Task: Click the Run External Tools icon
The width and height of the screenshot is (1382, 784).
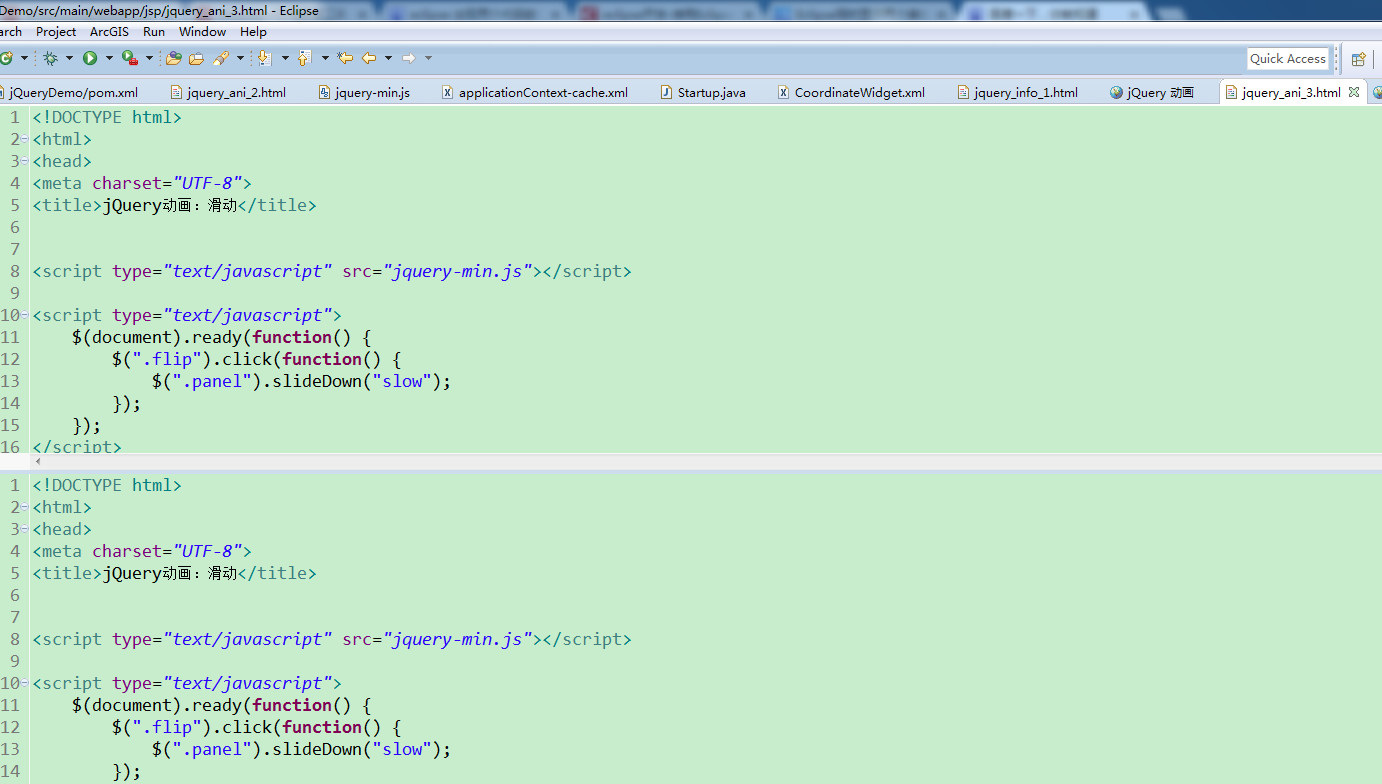Action: (x=130, y=58)
